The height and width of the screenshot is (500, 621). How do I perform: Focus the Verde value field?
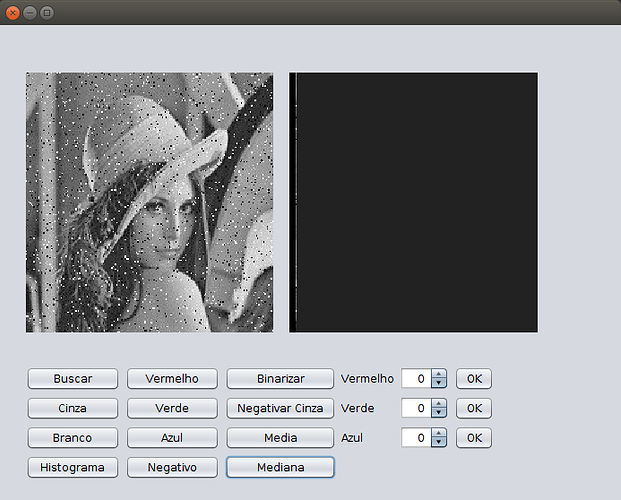point(416,408)
